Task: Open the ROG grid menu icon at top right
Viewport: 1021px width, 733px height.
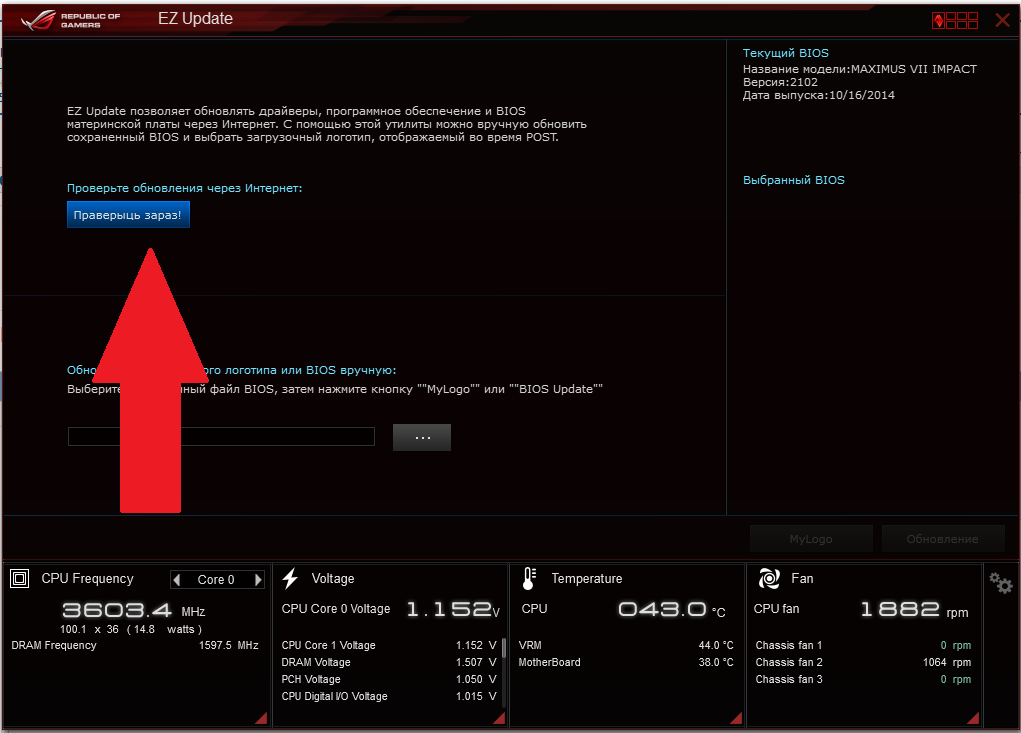Action: pyautogui.click(x=955, y=20)
